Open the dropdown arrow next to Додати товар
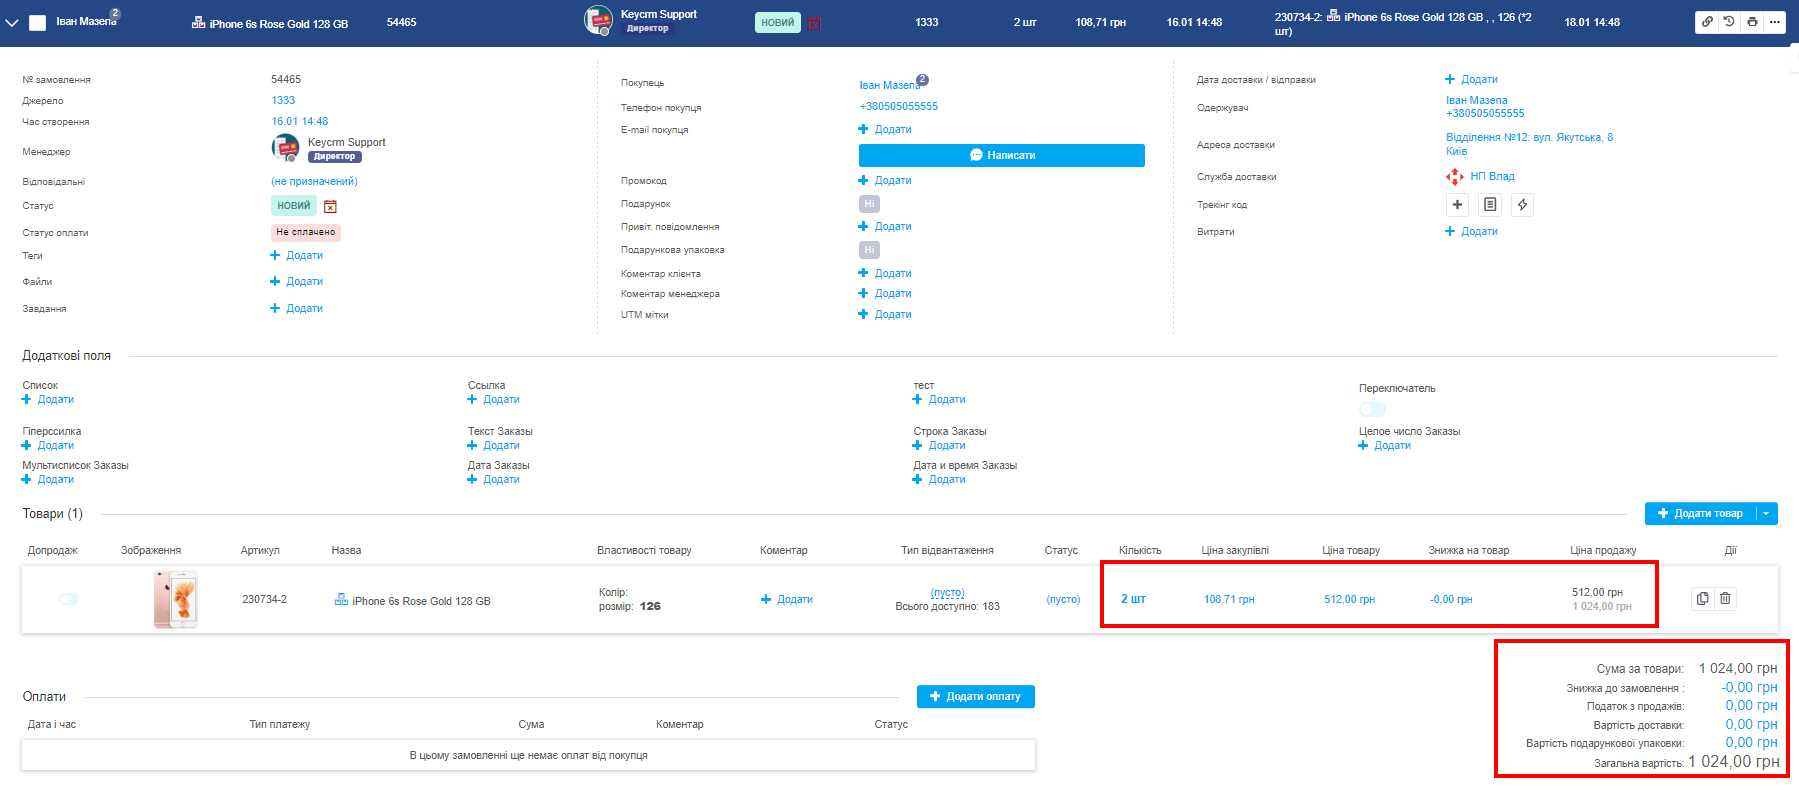The image size is (1799, 790). click(1767, 514)
